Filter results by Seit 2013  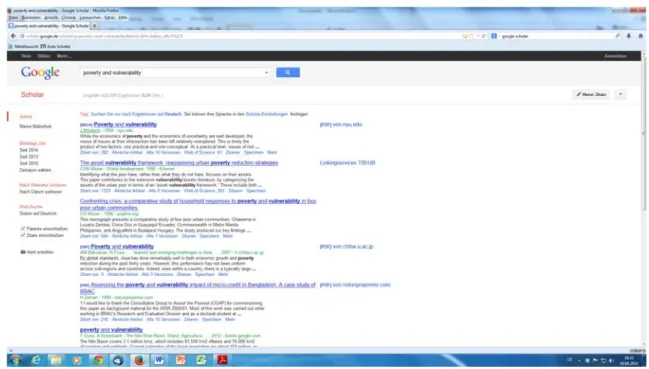click(29, 157)
